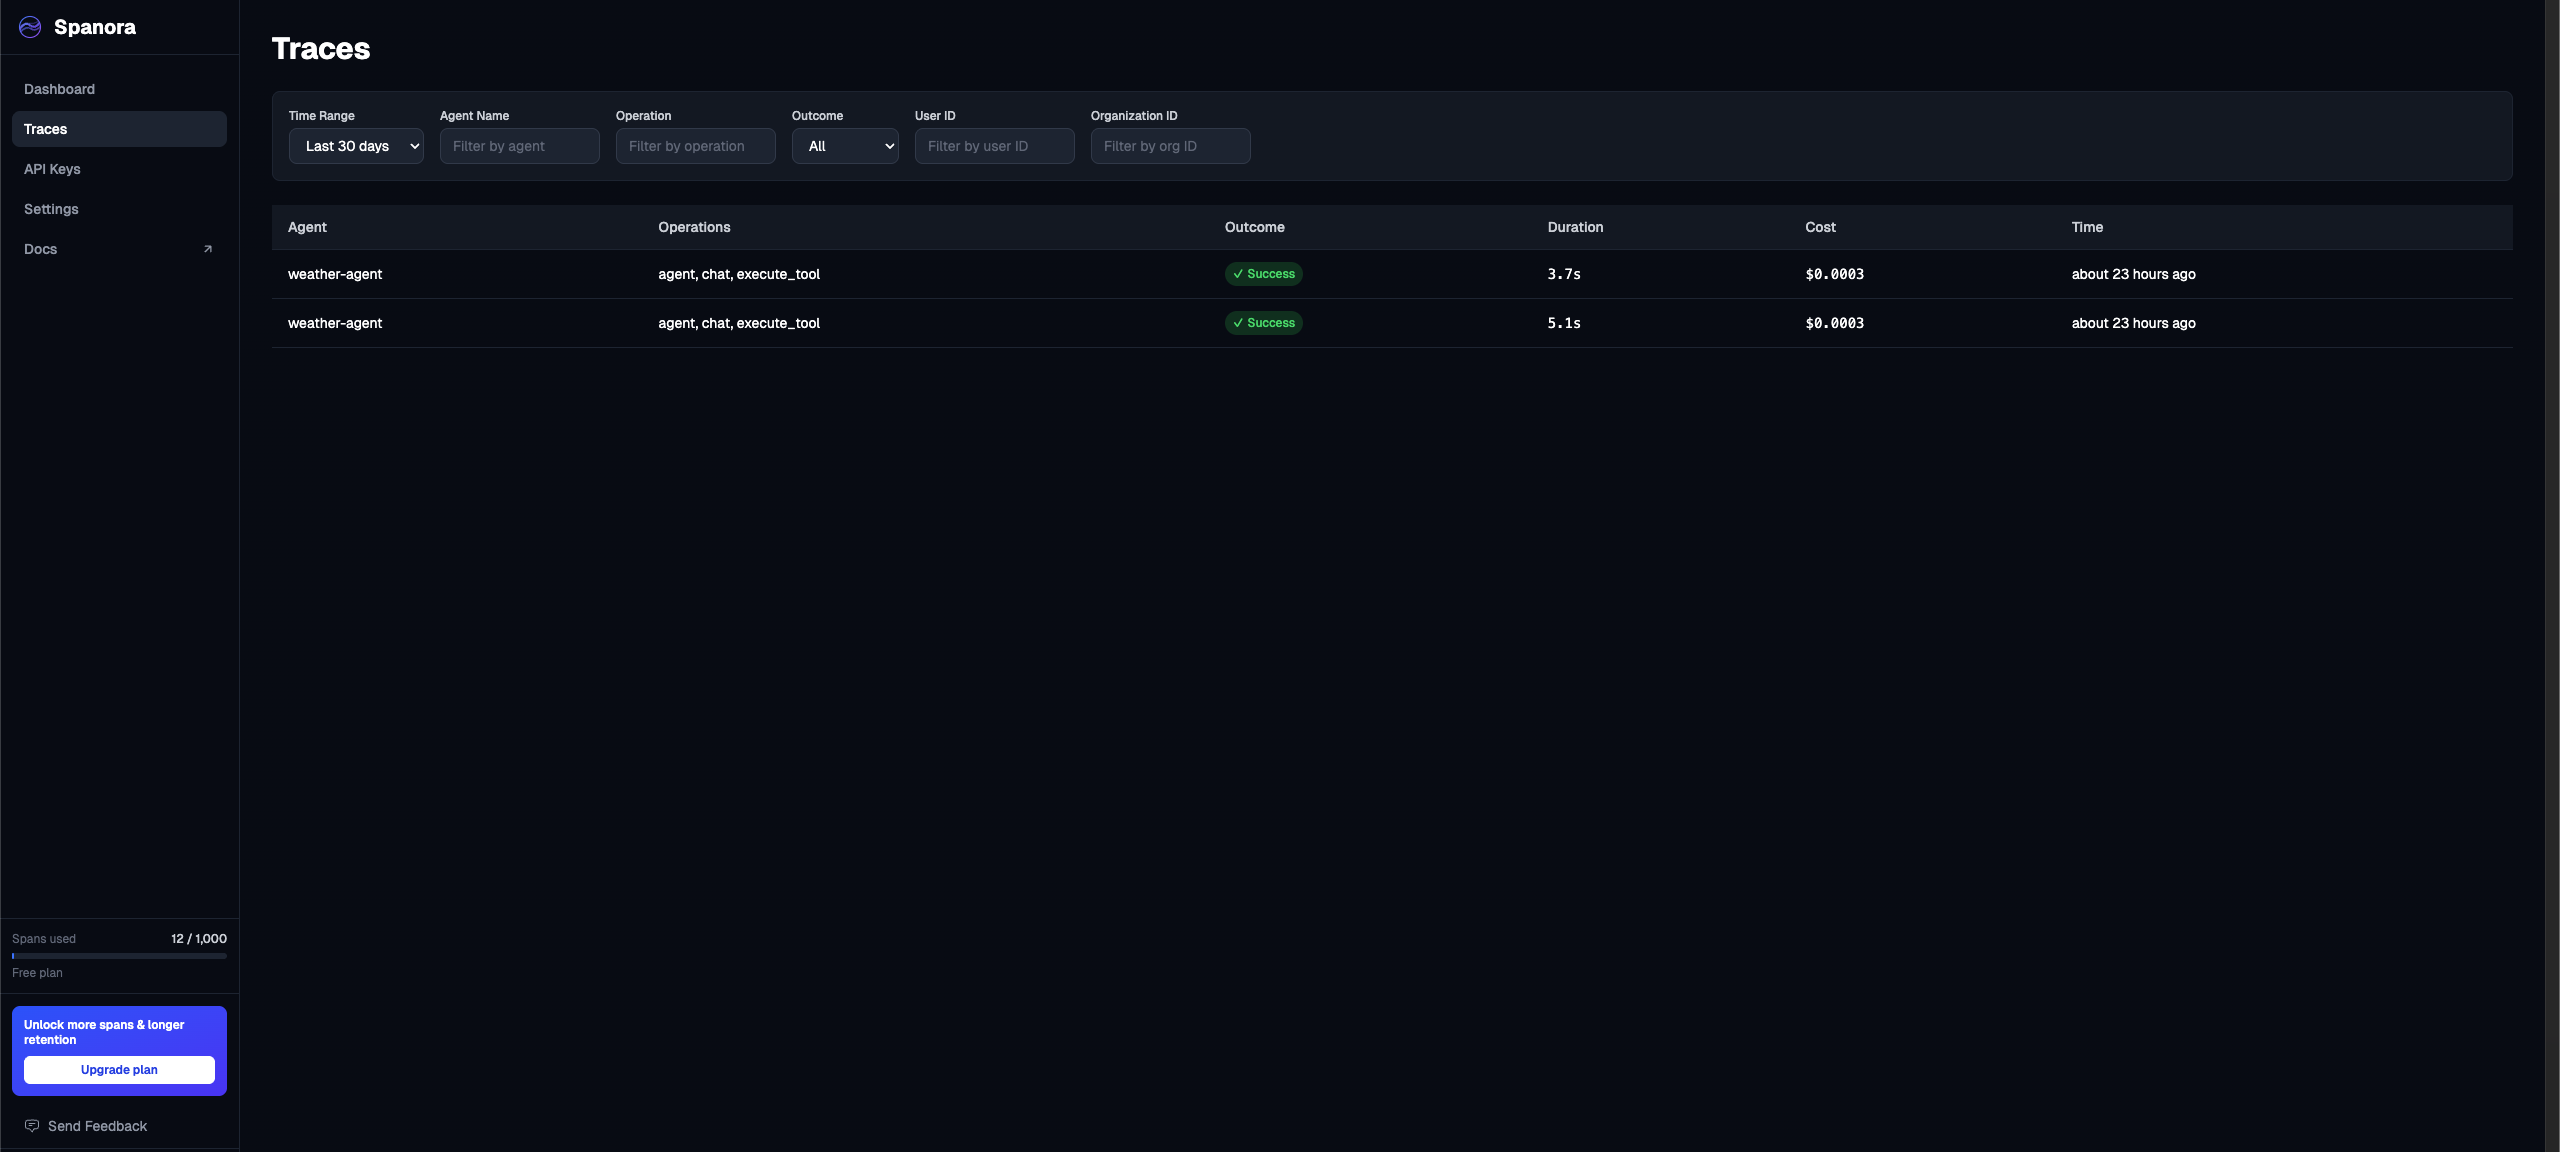Click Send Feedback
This screenshot has height=1152, width=2560.
point(96,1125)
